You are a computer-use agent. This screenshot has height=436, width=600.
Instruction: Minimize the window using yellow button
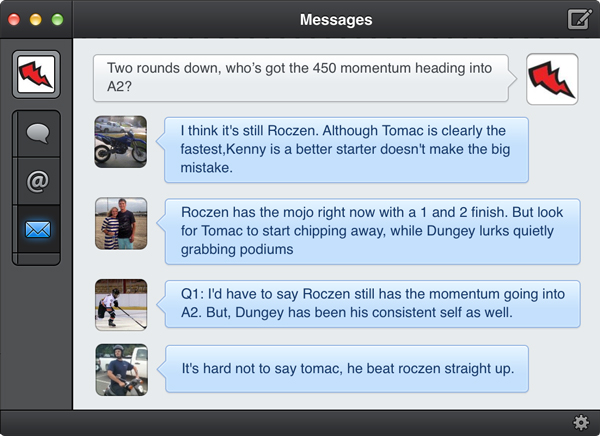click(35, 19)
